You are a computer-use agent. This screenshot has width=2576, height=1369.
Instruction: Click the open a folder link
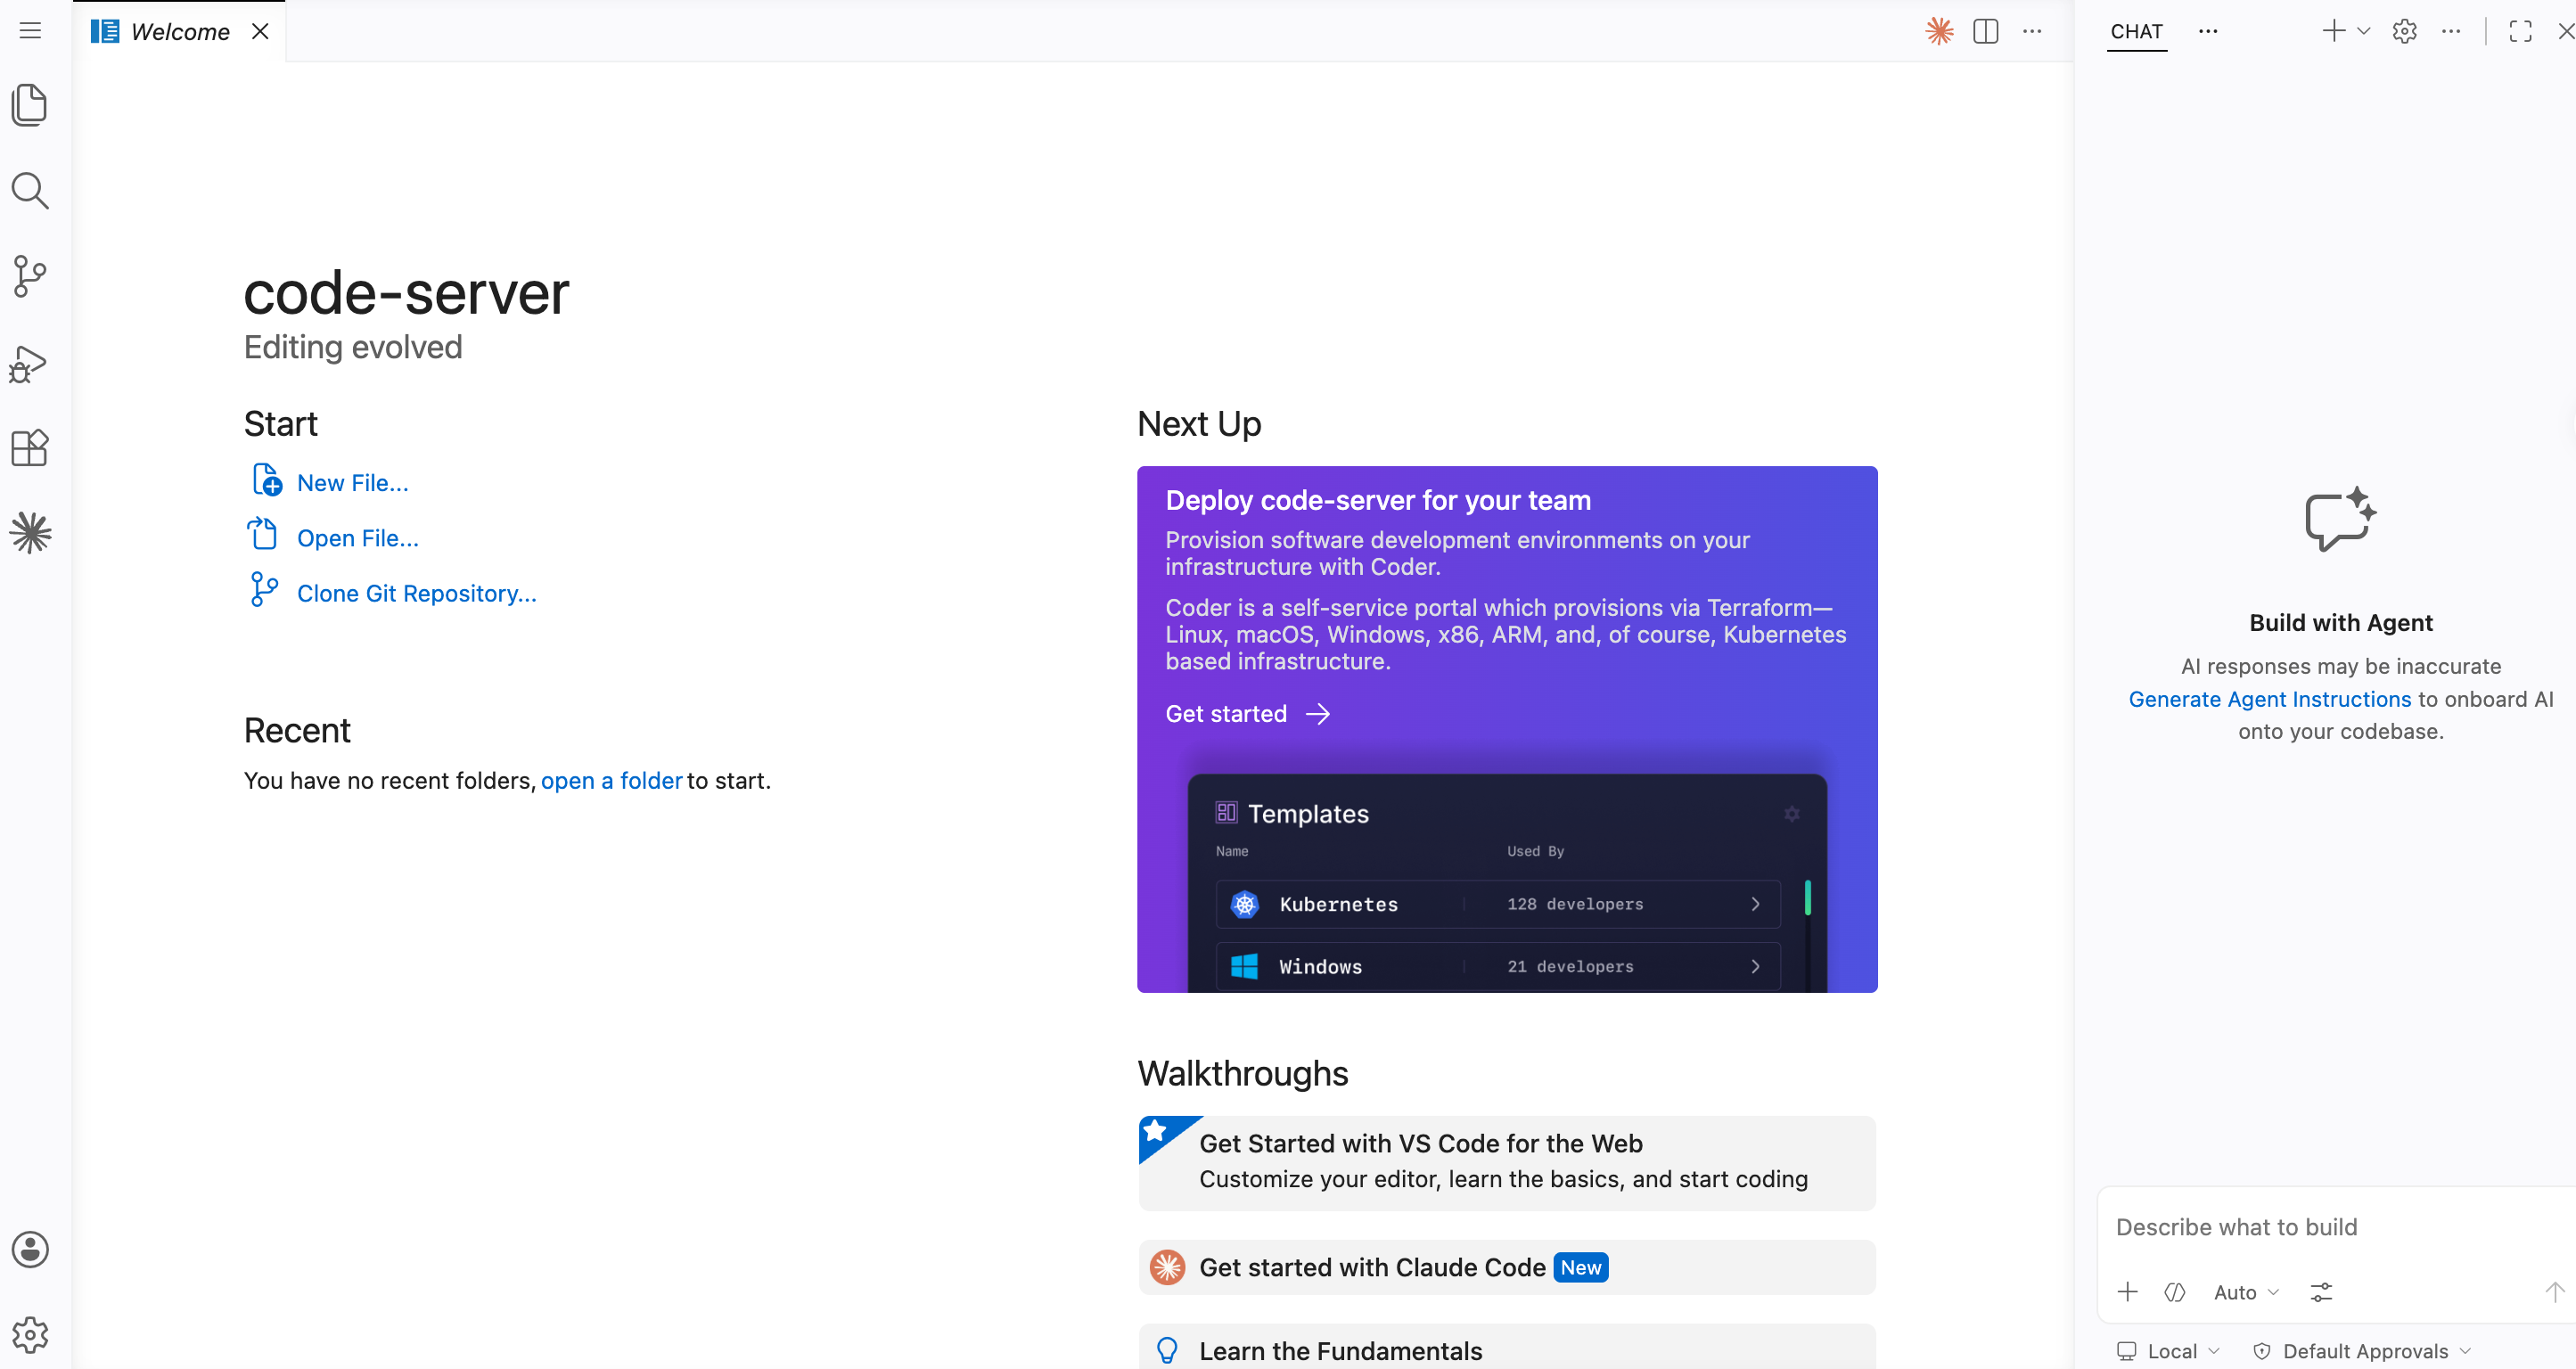pyautogui.click(x=611, y=780)
